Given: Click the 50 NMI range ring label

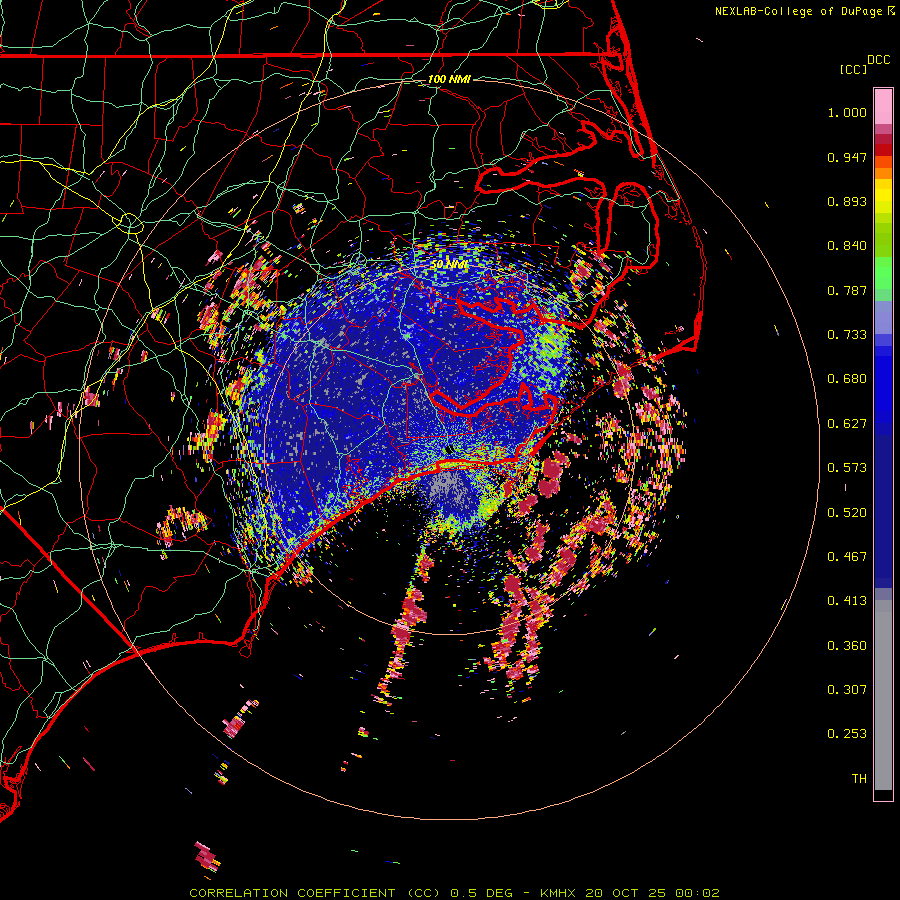Looking at the screenshot, I should [449, 265].
